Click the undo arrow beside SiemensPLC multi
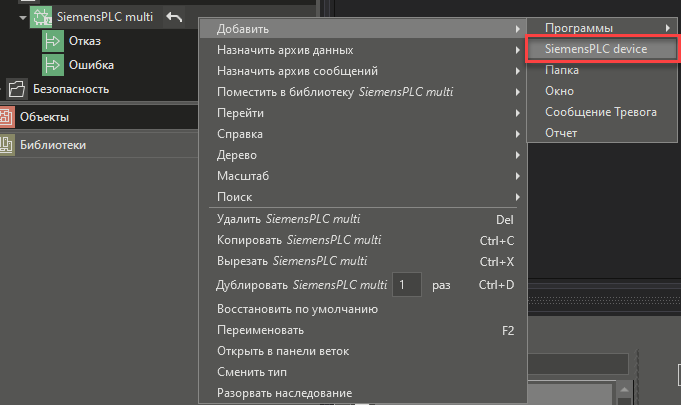The width and height of the screenshot is (681, 405). tap(174, 17)
